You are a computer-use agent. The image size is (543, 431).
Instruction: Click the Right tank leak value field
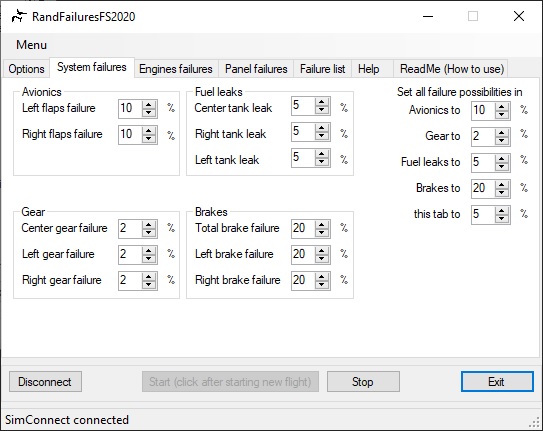(303, 132)
